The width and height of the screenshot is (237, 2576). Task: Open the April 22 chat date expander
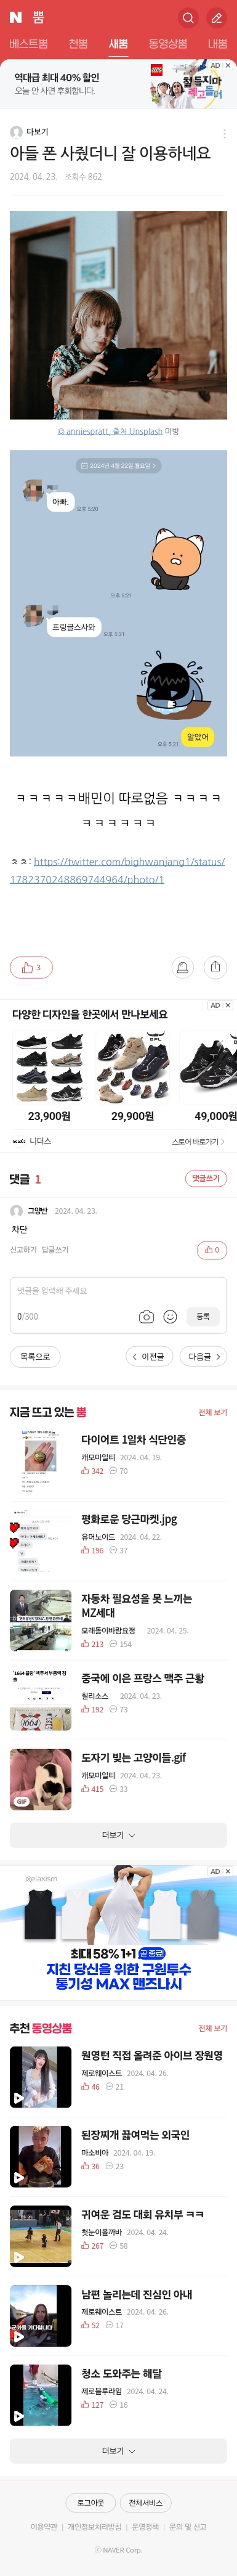click(118, 465)
